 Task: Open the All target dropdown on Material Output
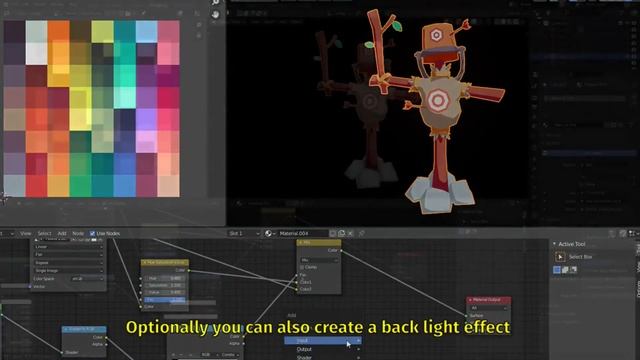[489, 308]
